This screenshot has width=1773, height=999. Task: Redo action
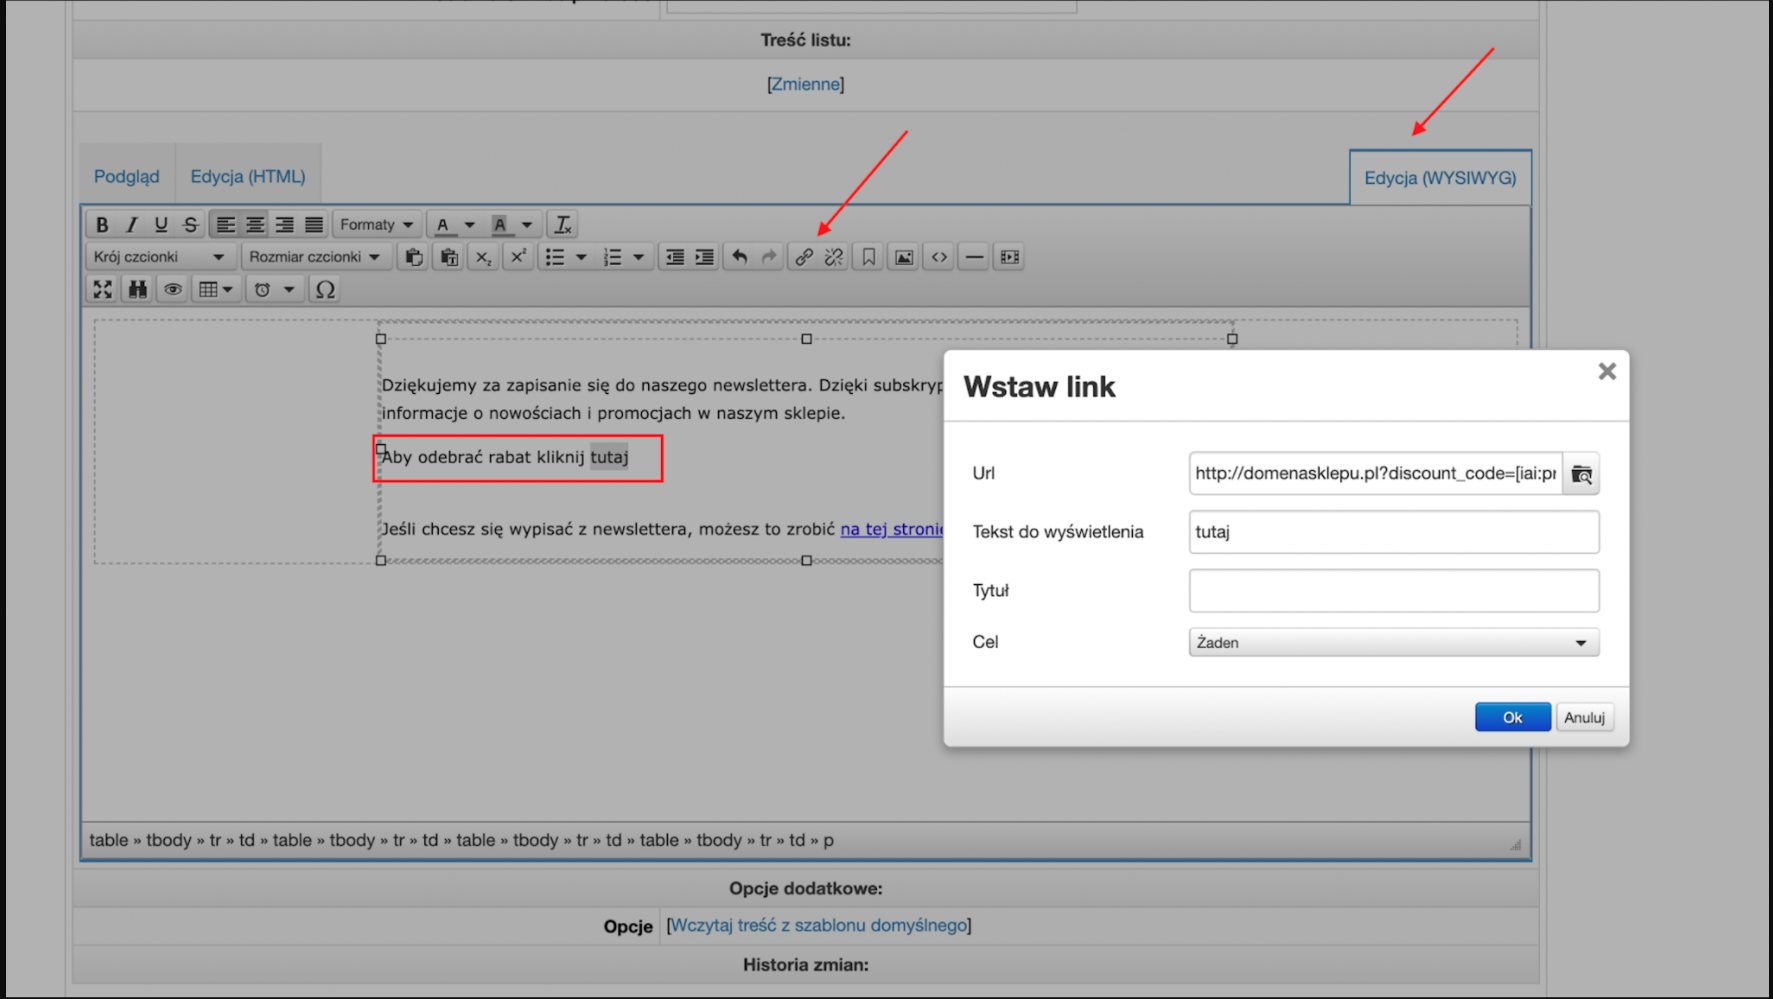click(x=769, y=257)
